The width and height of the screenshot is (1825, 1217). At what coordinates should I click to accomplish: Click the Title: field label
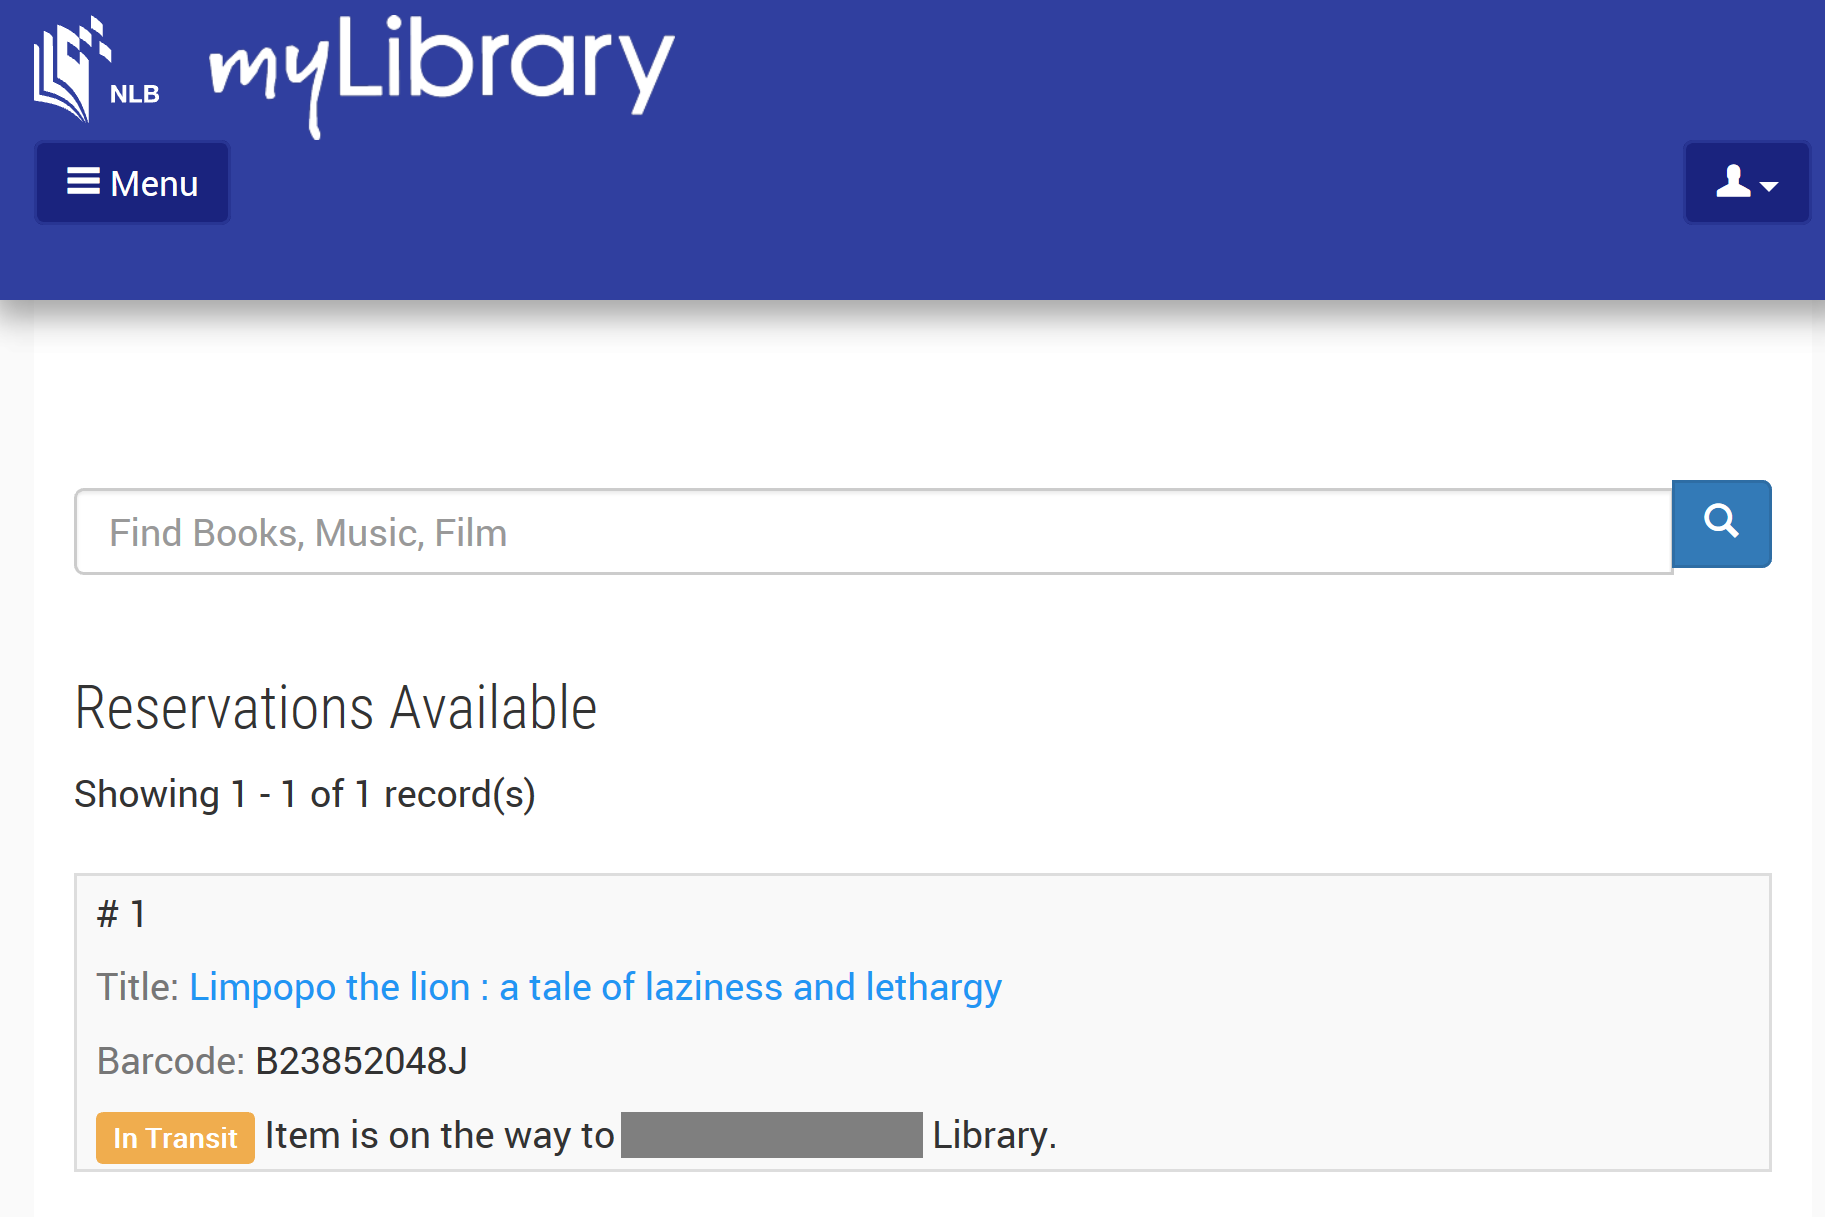pos(137,987)
